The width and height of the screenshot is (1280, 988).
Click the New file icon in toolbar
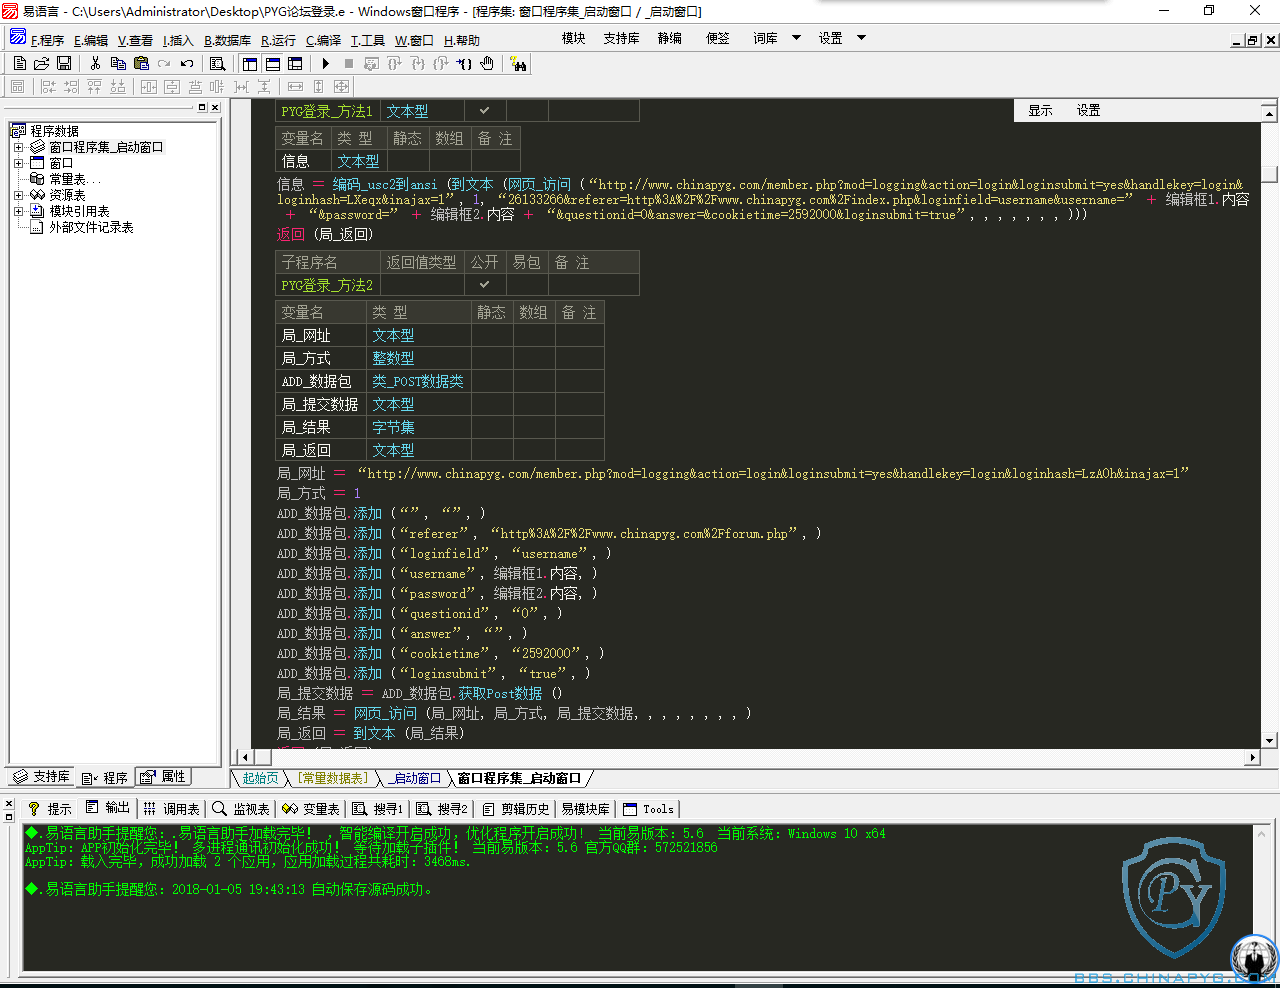click(20, 63)
